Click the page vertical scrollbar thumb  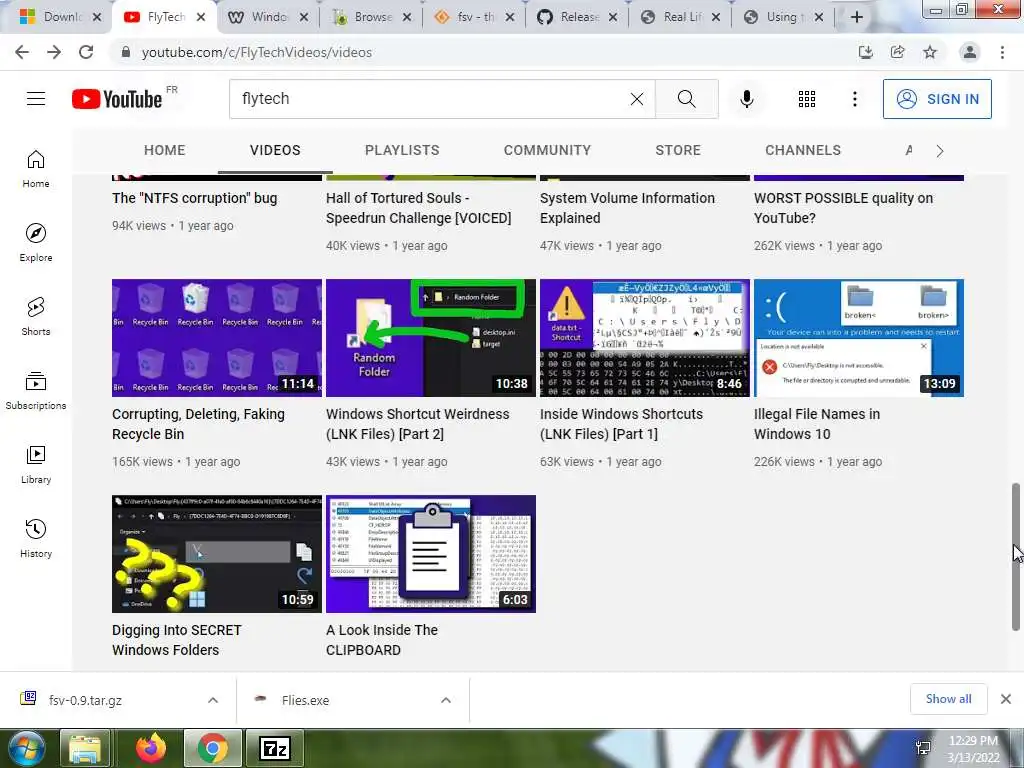(1016, 556)
